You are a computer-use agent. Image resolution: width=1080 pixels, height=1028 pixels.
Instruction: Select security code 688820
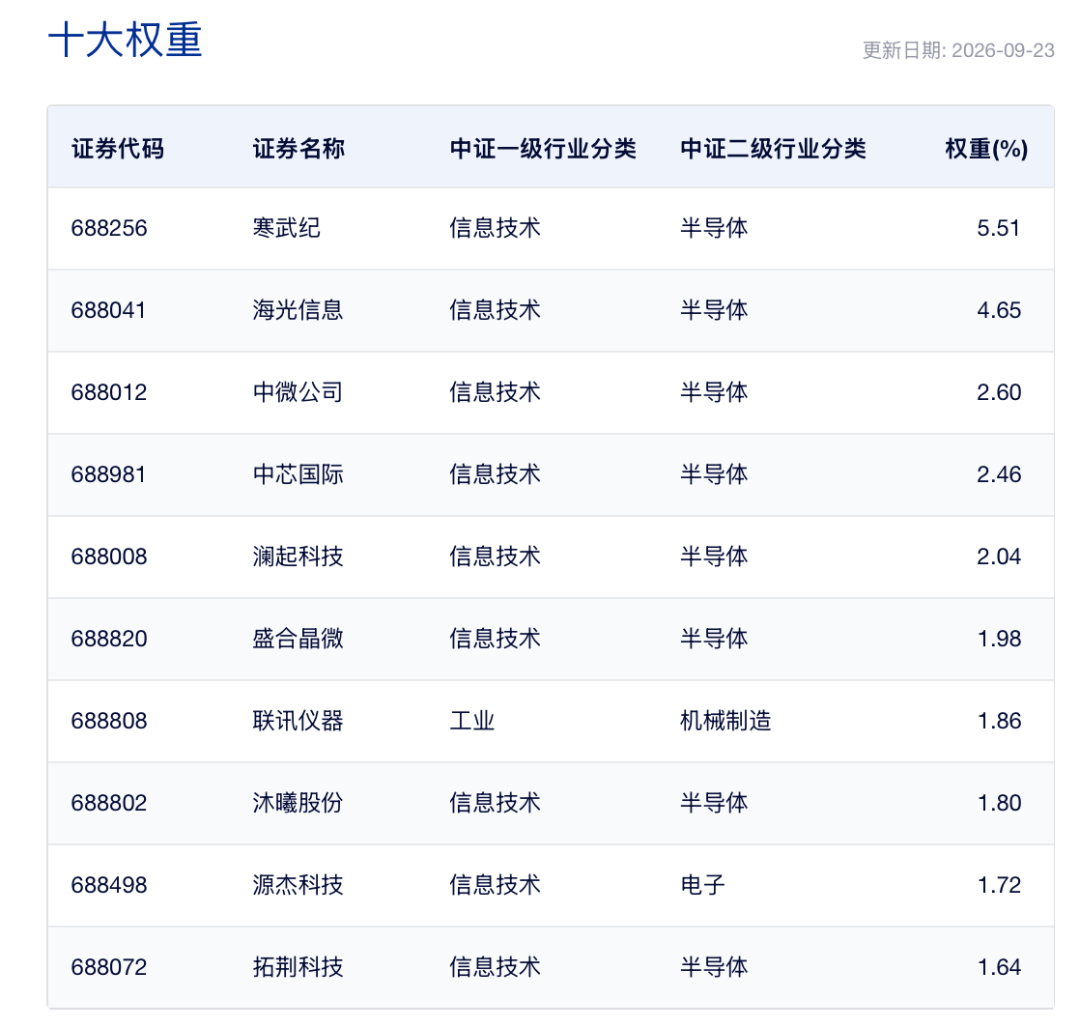pos(109,638)
